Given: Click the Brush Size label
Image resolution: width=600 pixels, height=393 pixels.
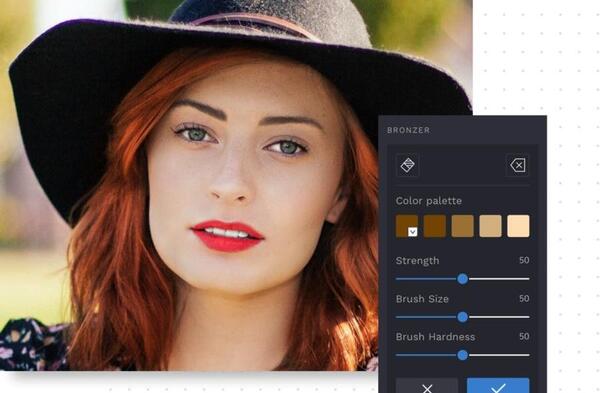Looking at the screenshot, I should pos(422,299).
